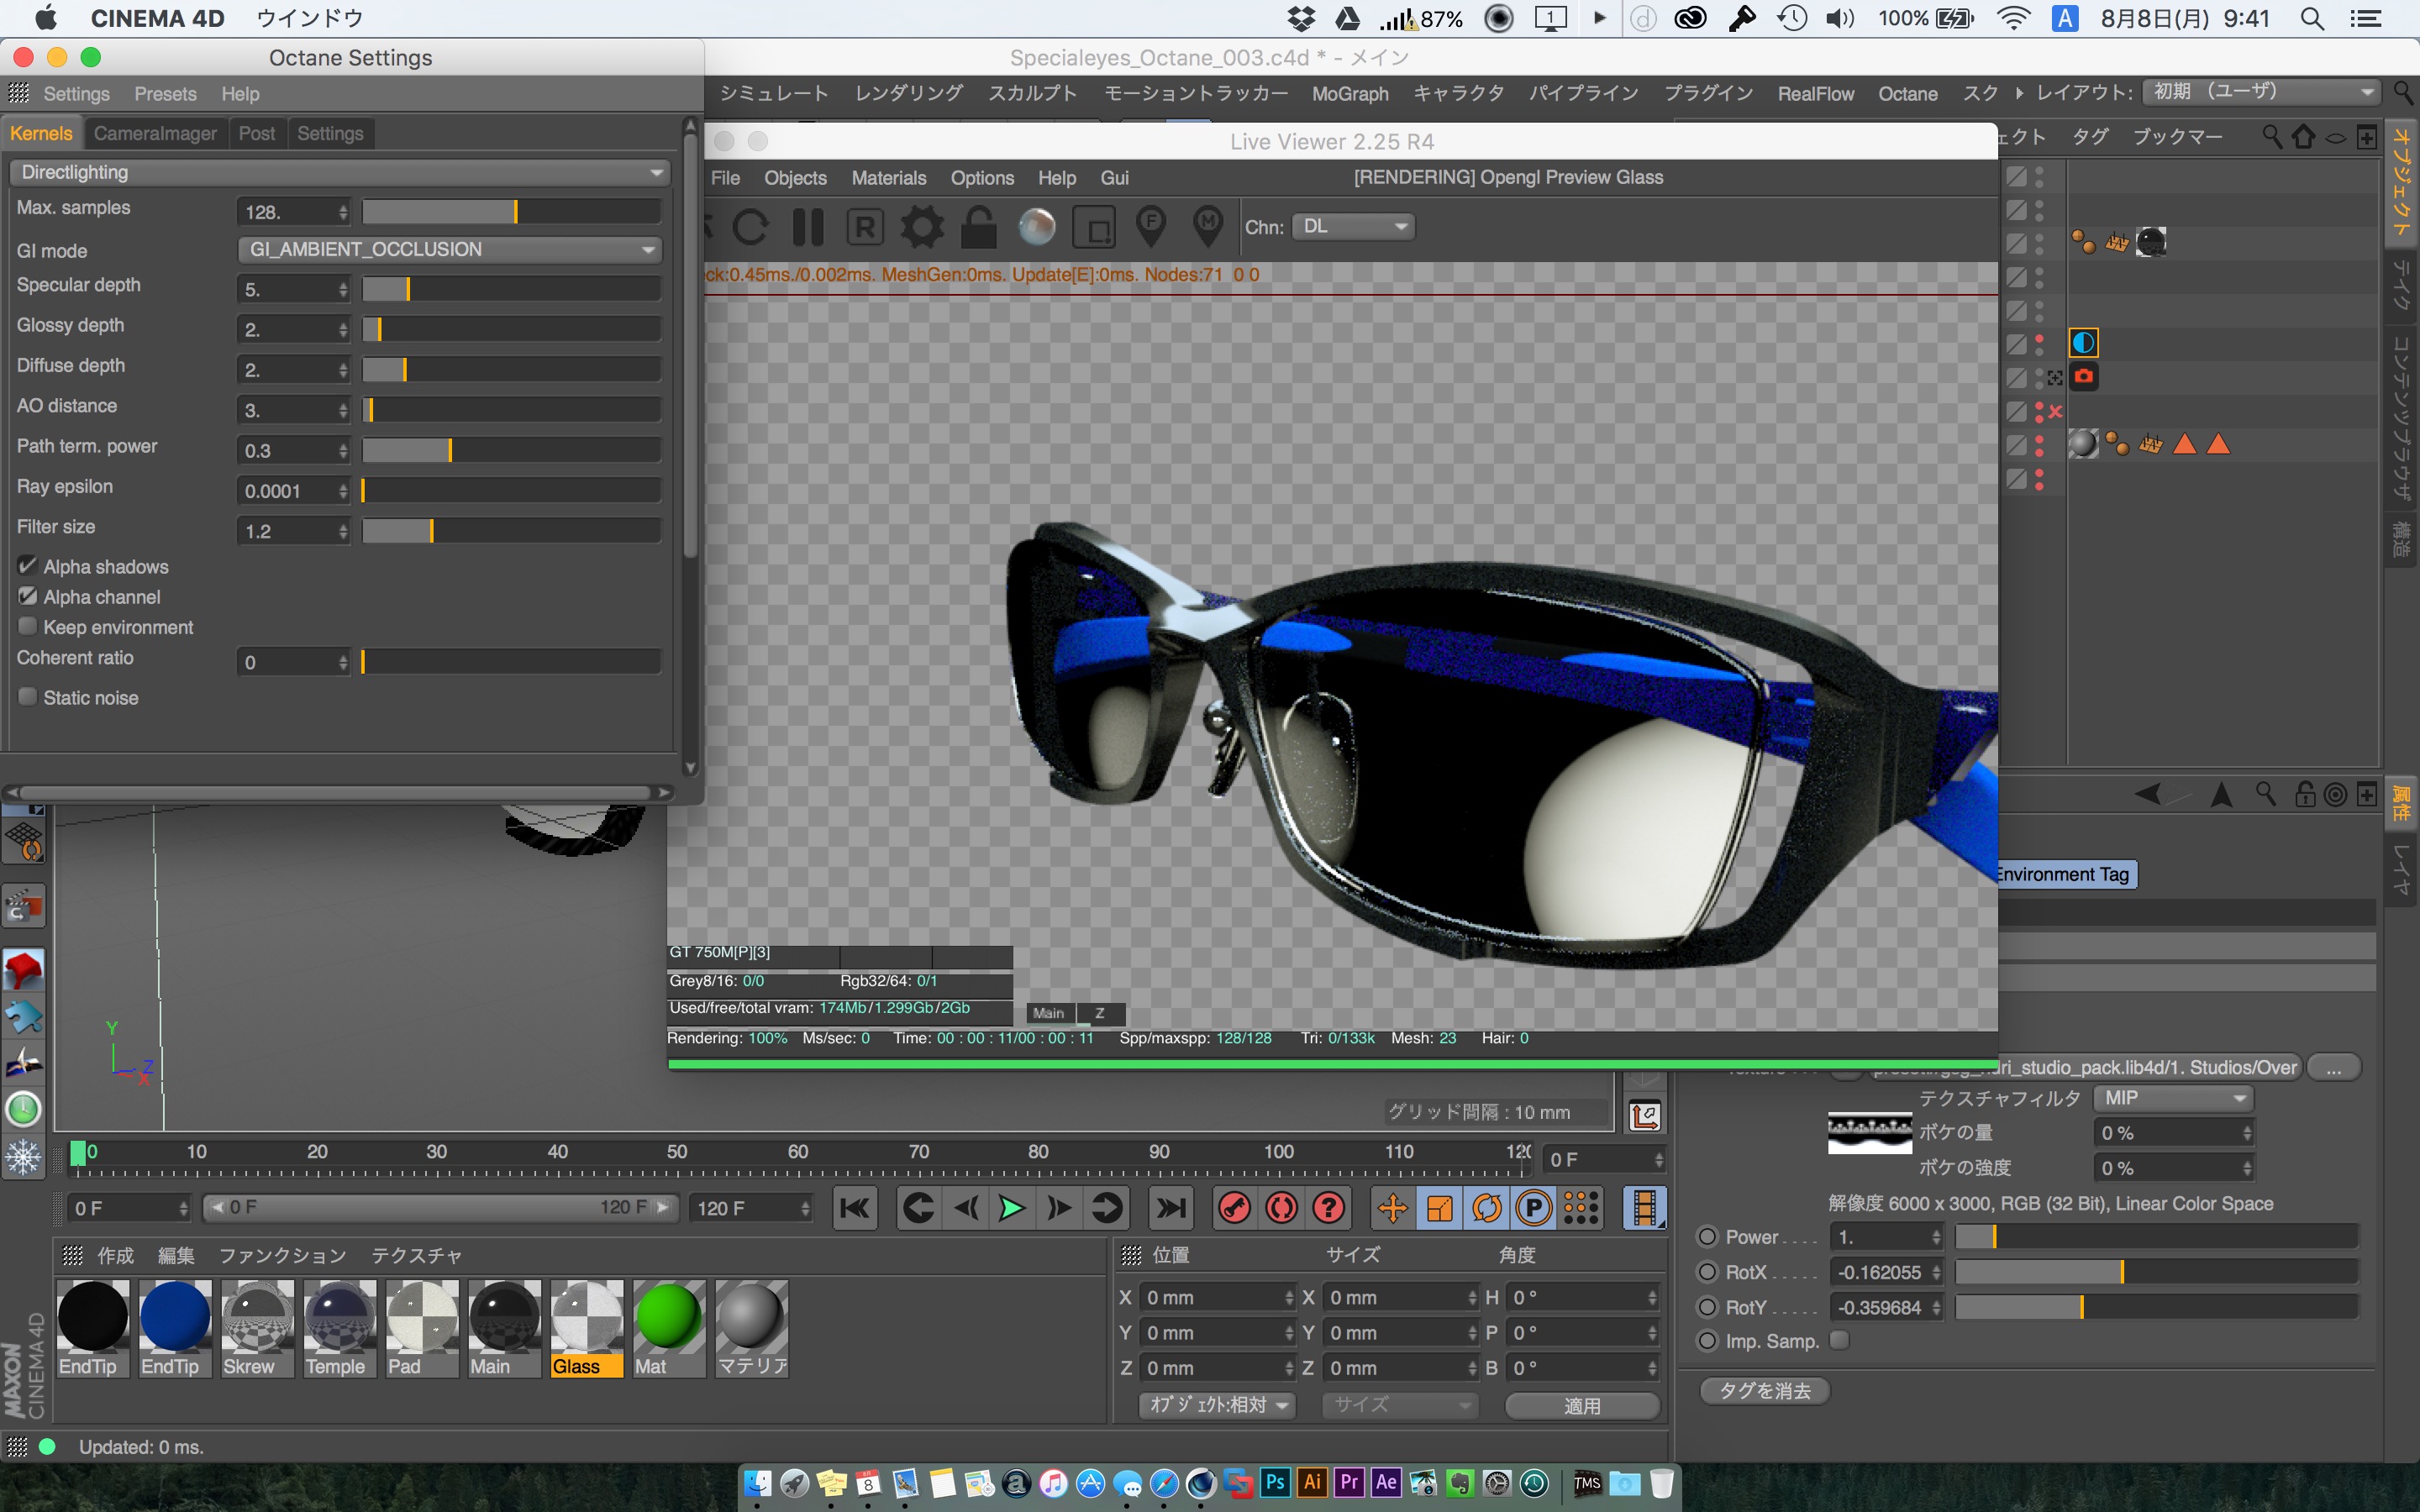Enable render region icon in Live Viewer
This screenshot has height=1512, width=2420.
pos(1094,227)
